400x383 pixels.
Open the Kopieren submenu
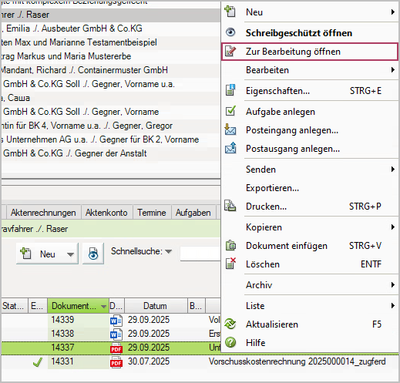[x=310, y=227]
